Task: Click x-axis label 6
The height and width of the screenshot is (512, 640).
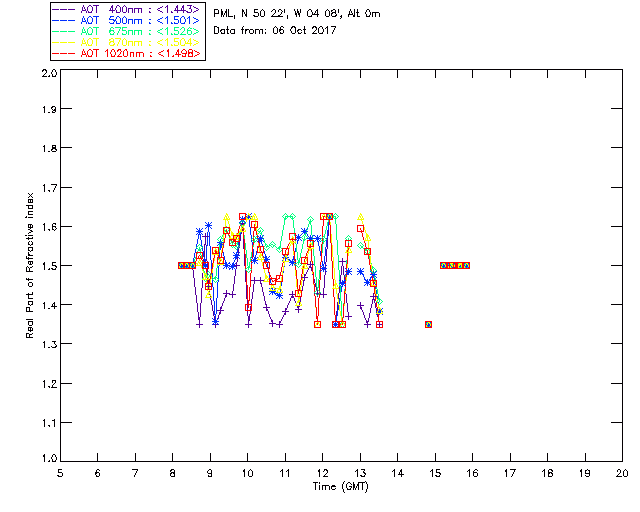Action: click(x=98, y=473)
